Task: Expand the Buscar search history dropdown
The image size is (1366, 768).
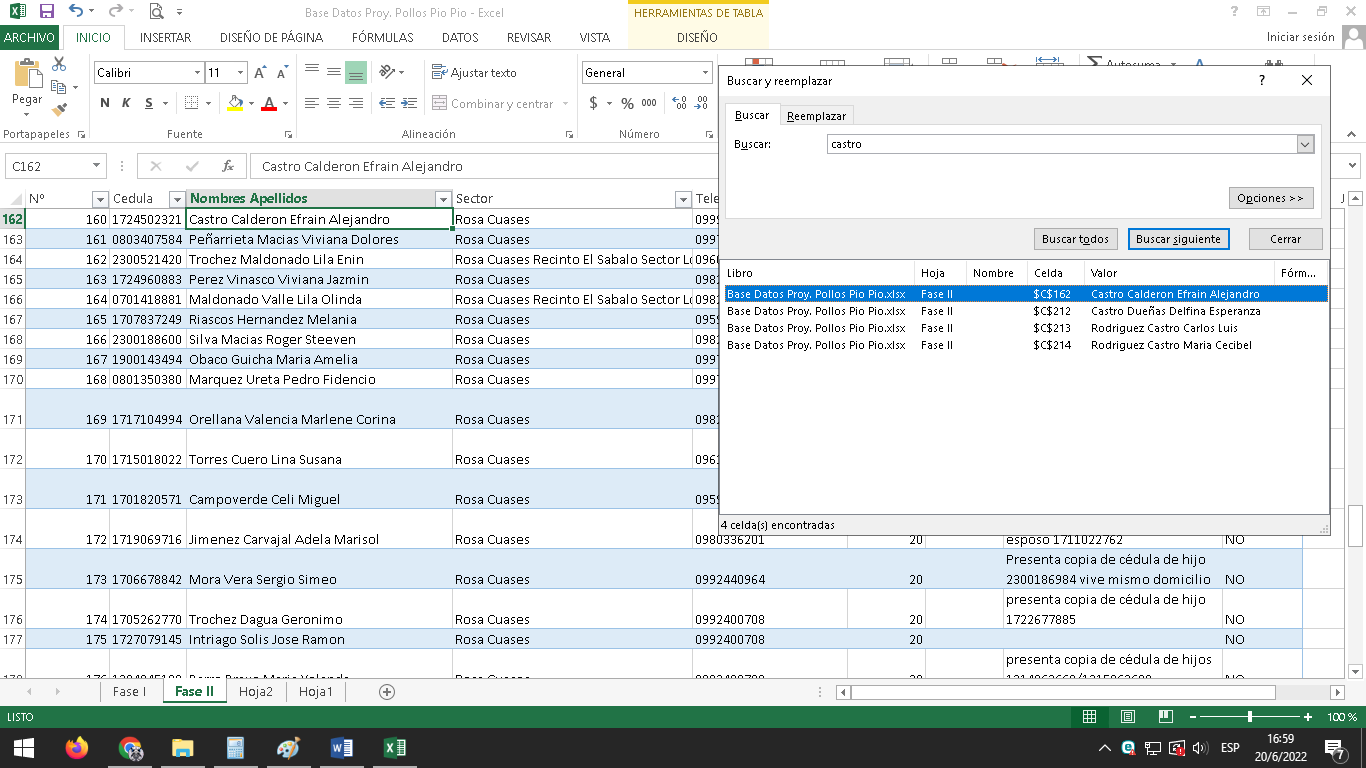Action: tap(1304, 144)
